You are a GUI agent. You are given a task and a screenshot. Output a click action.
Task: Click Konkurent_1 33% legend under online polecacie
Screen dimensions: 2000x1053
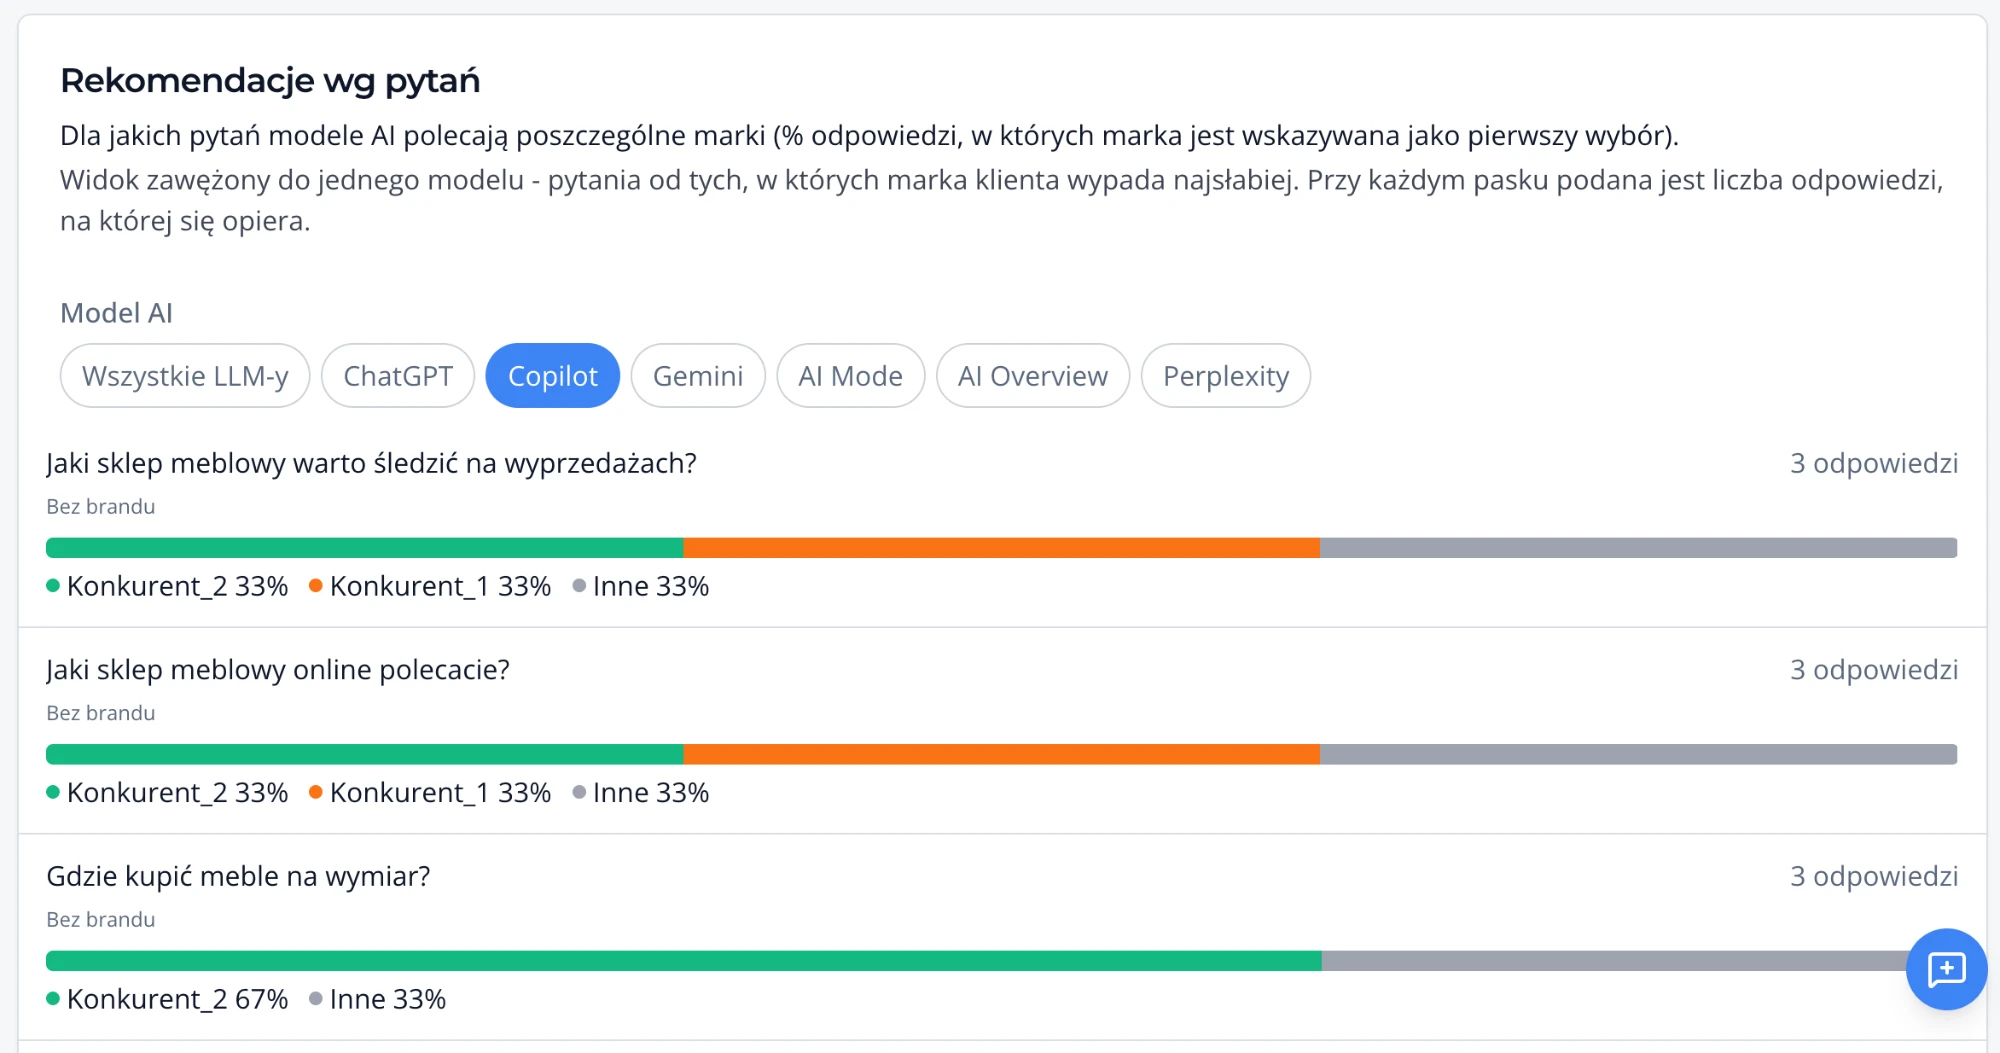(x=430, y=793)
